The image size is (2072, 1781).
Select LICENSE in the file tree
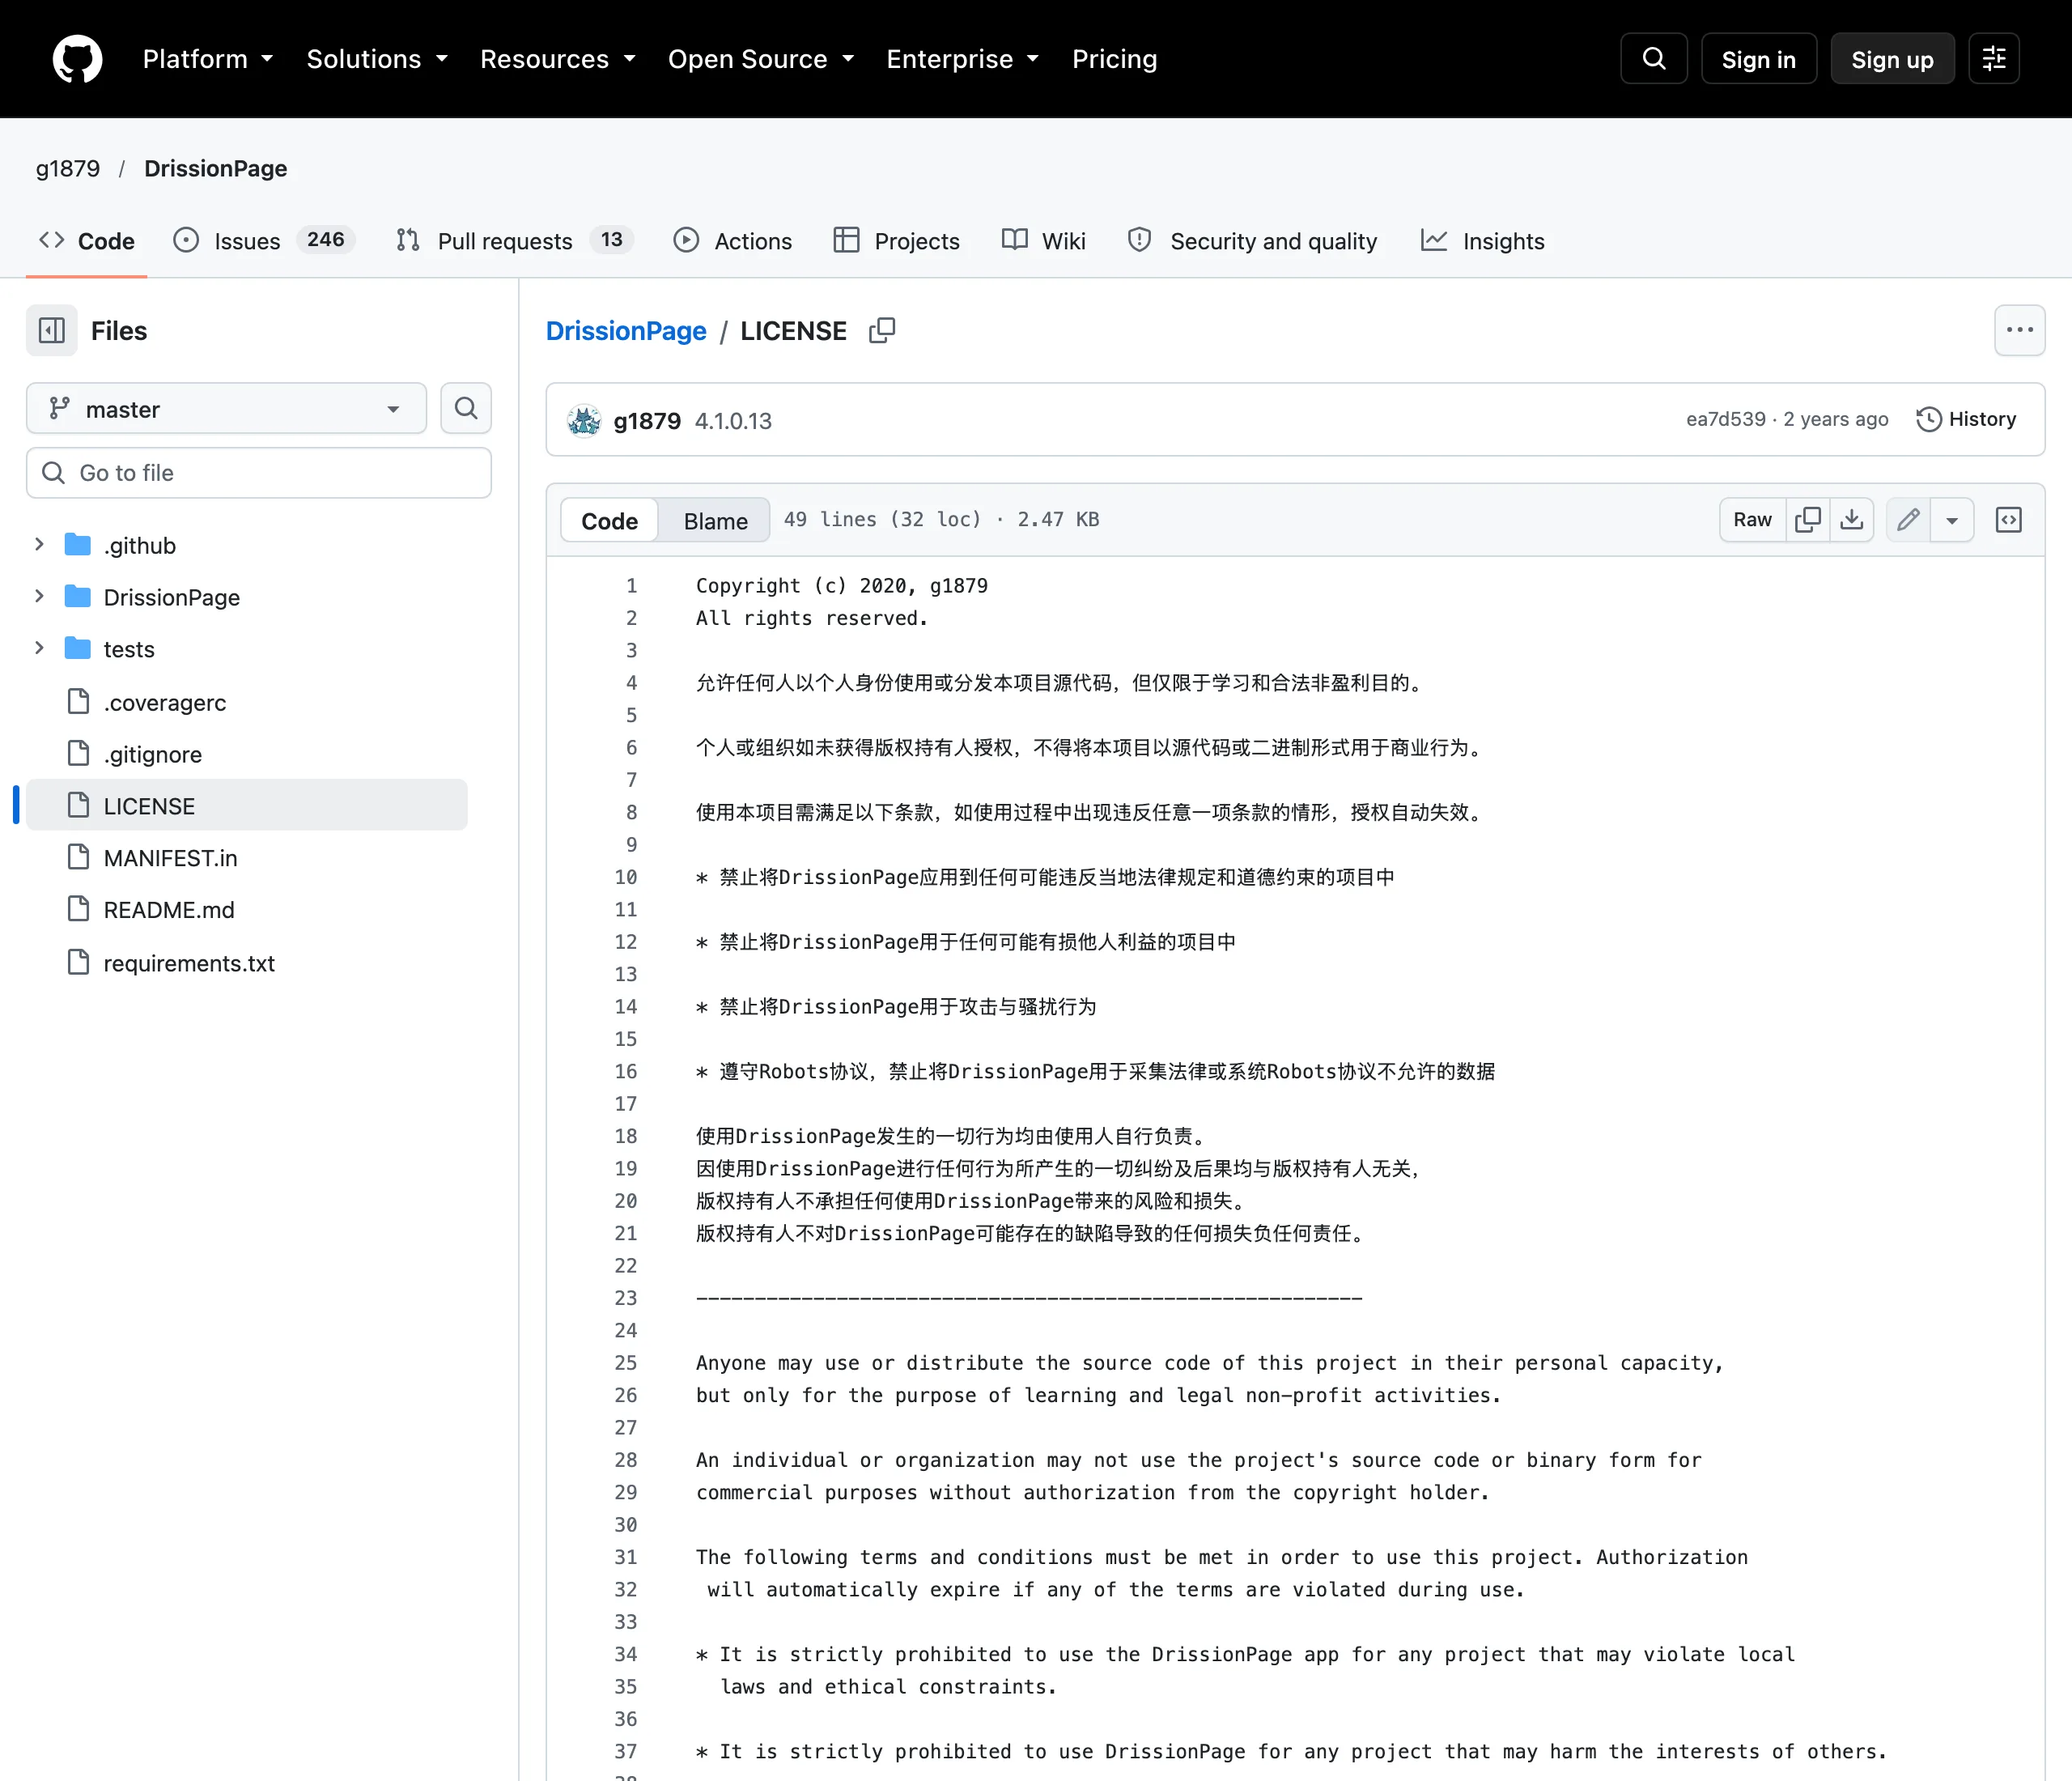point(247,806)
